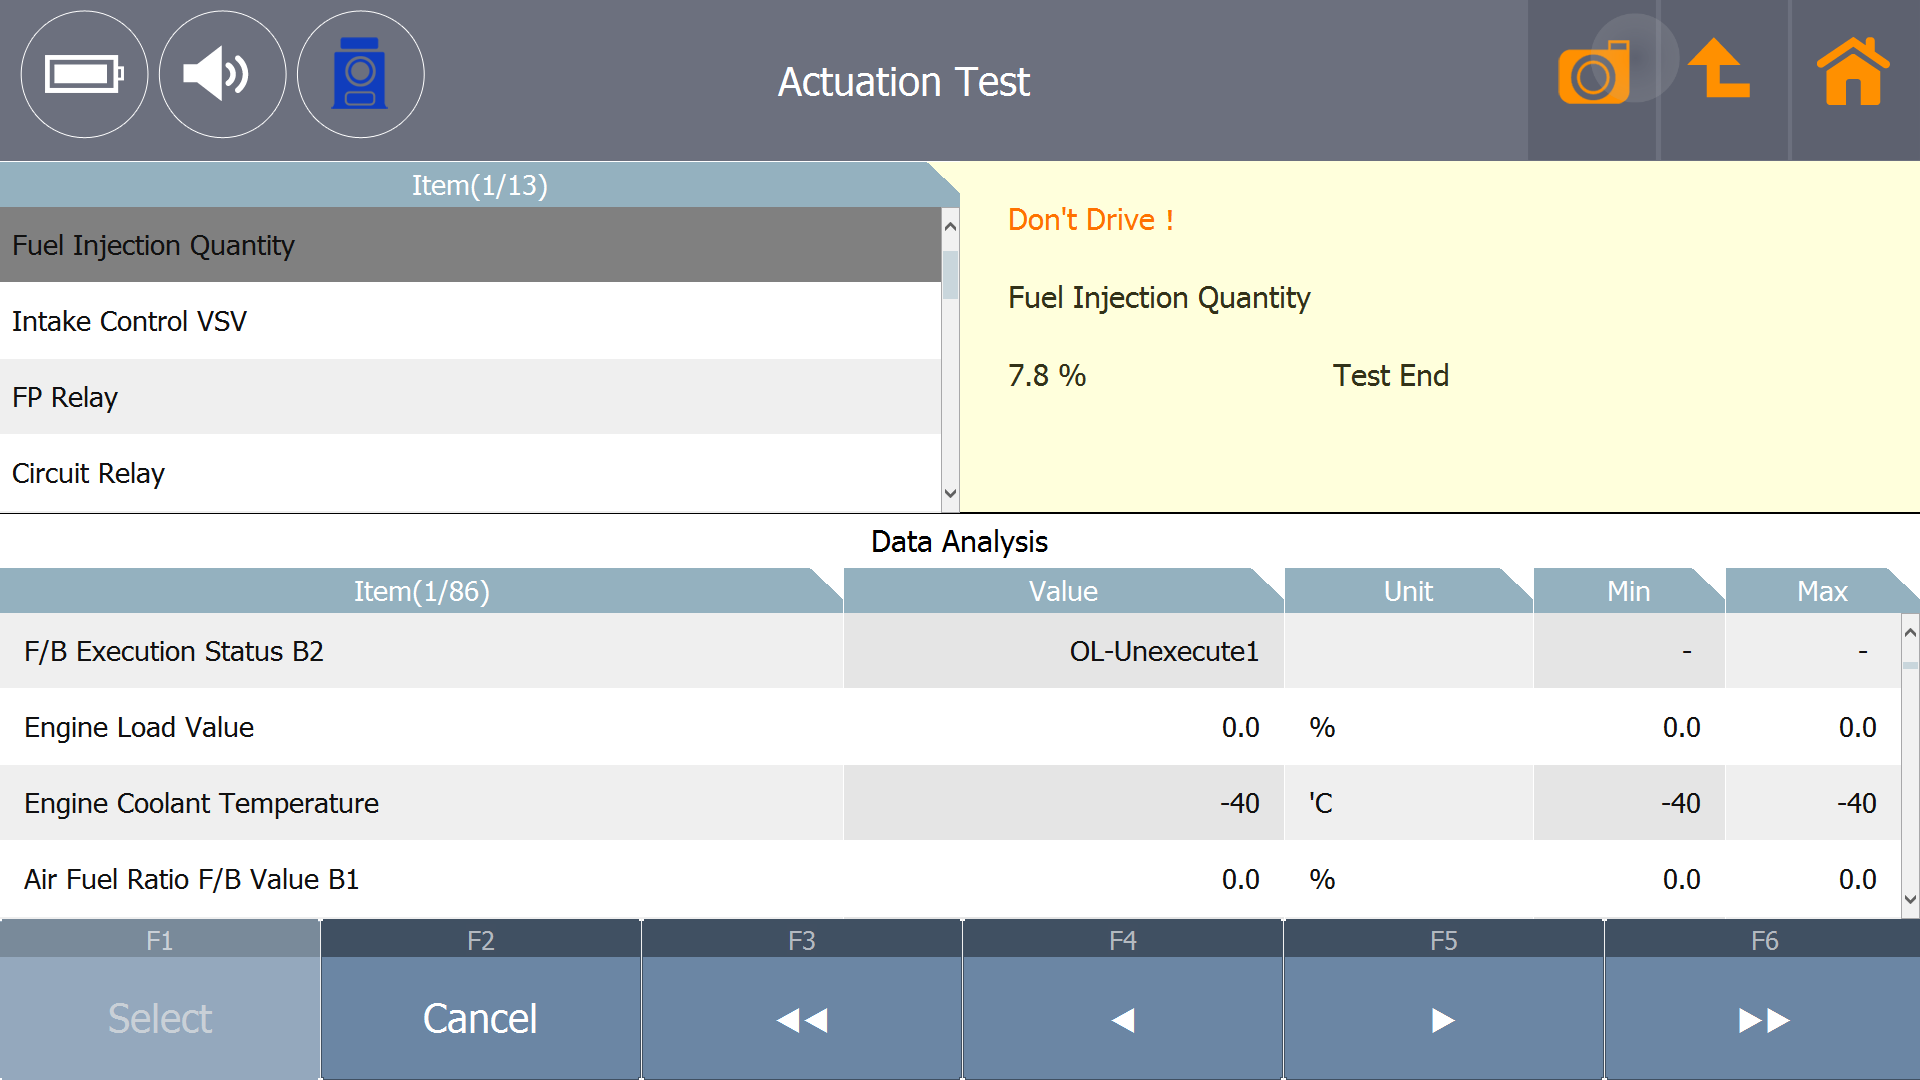Select FP Relay in actuation list

[470, 397]
